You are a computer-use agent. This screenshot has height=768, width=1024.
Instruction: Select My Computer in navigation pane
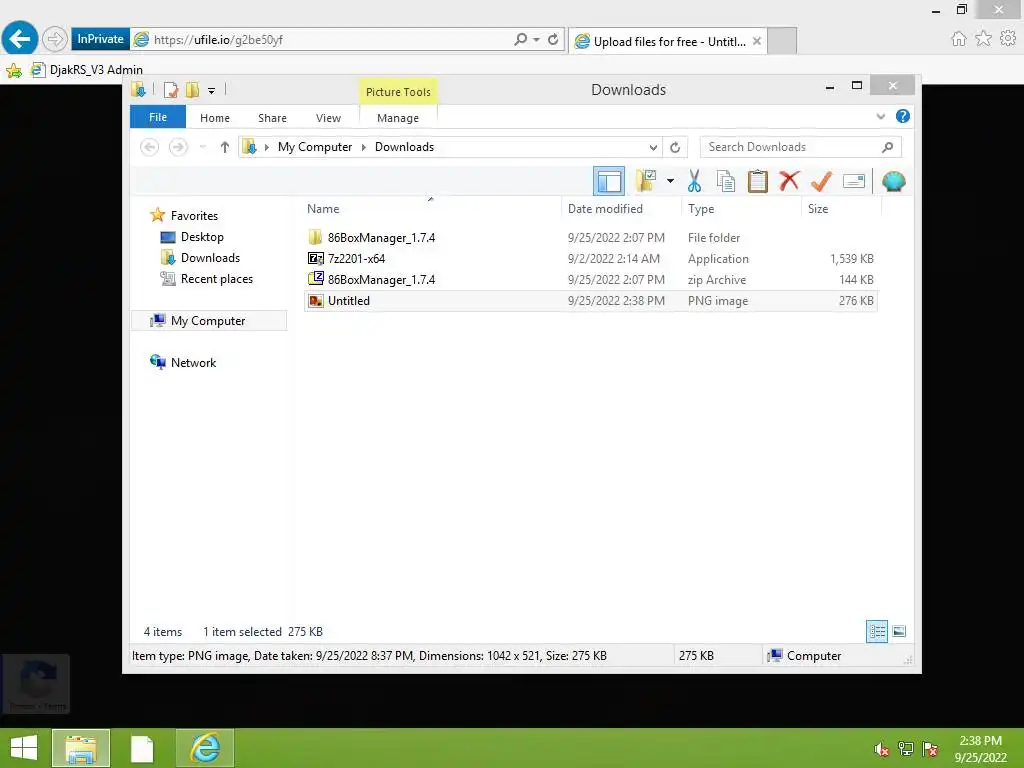click(208, 321)
